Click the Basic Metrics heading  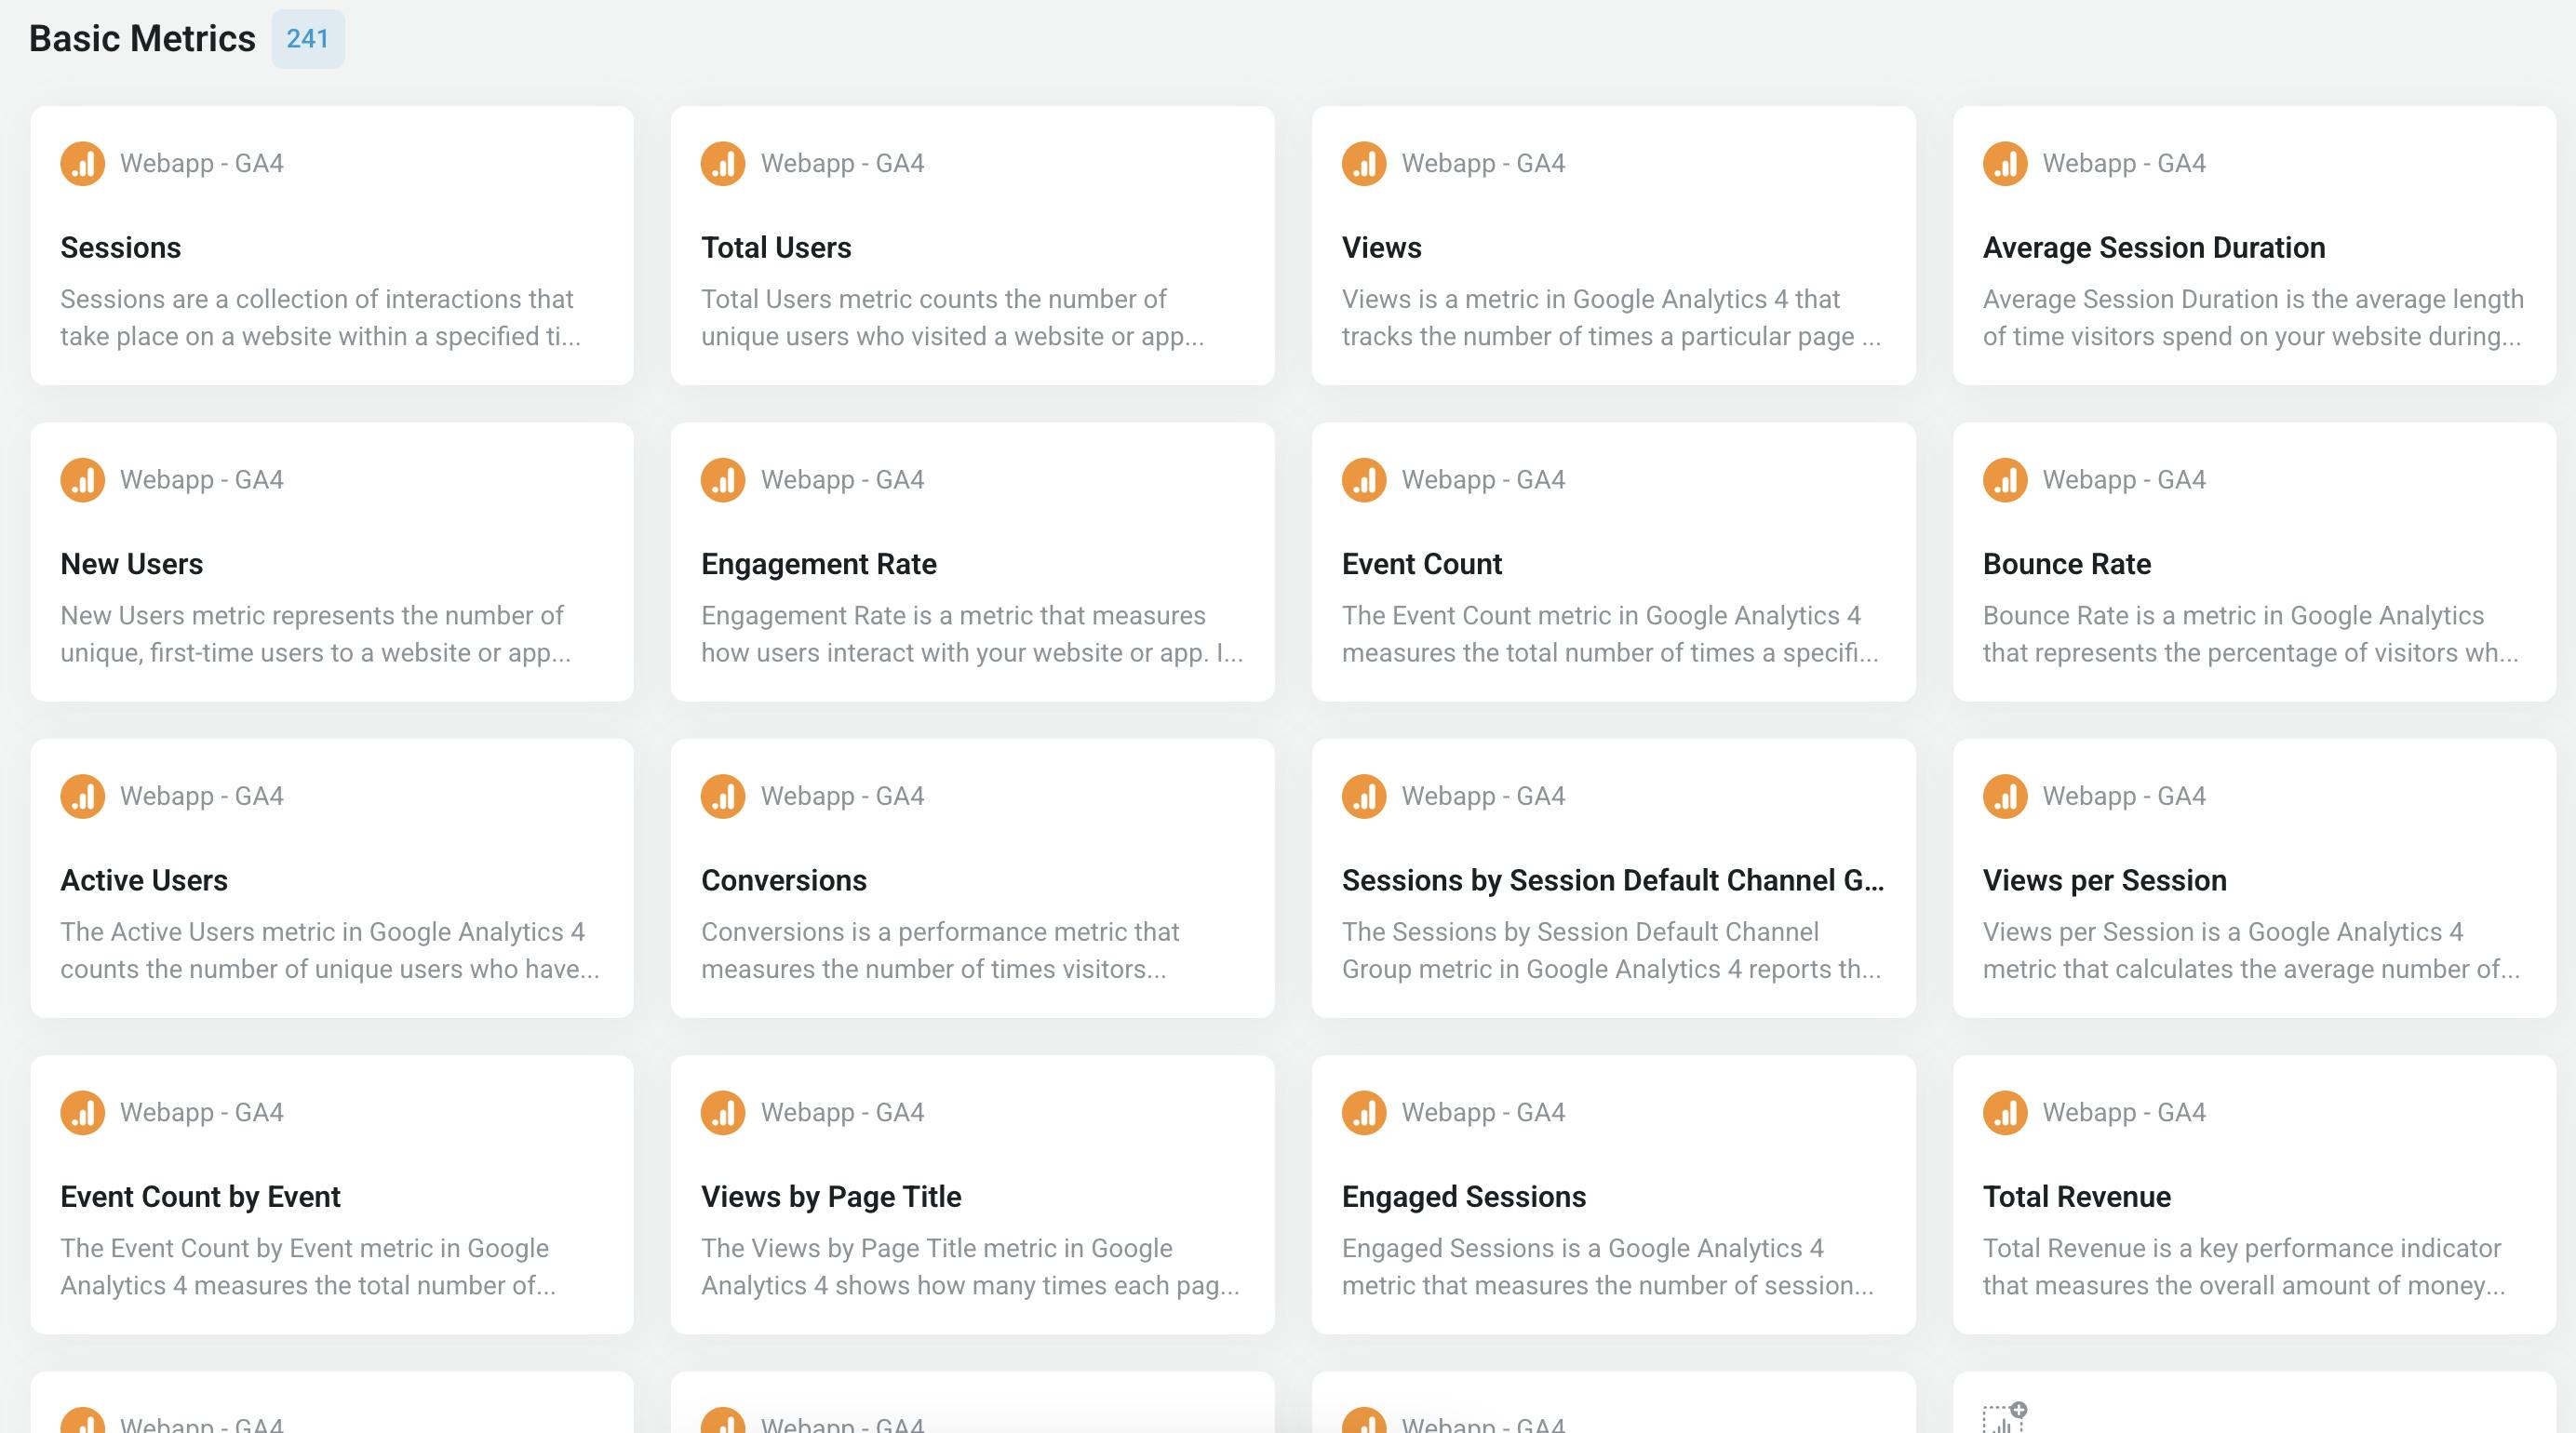coord(142,39)
